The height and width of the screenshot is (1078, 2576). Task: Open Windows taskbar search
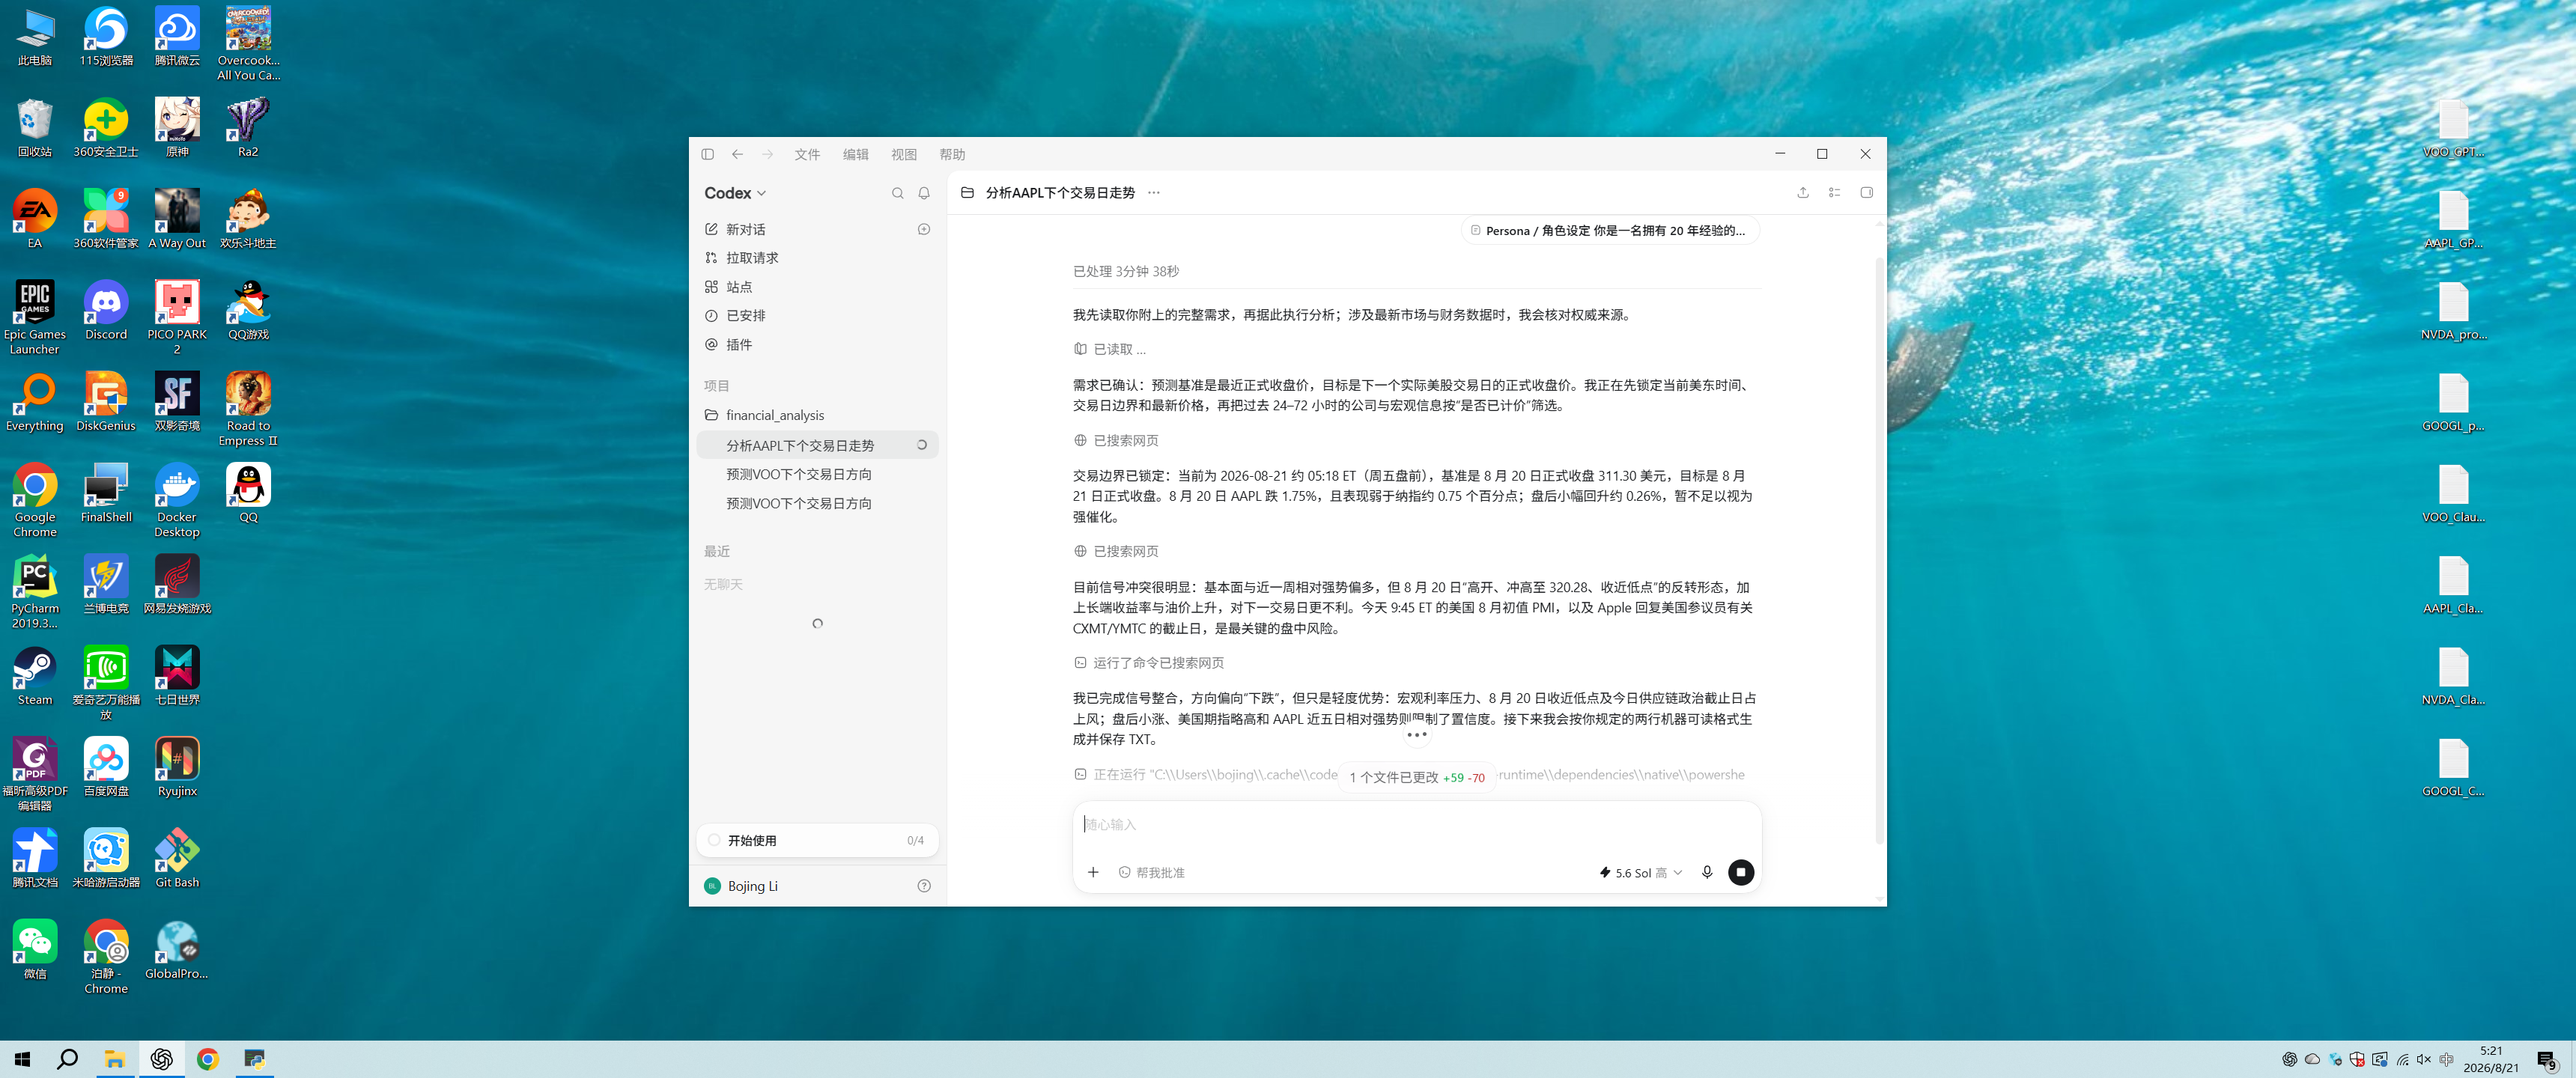(x=67, y=1059)
